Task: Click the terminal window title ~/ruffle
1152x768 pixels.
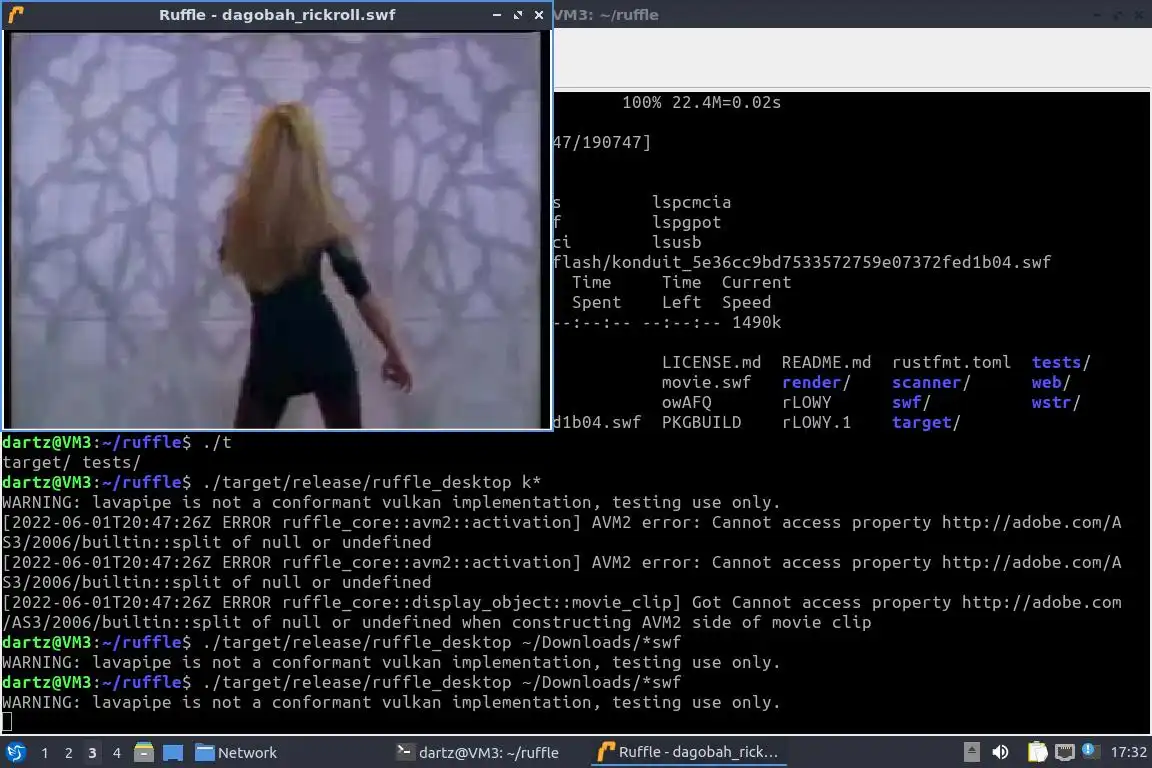Action: coord(606,15)
